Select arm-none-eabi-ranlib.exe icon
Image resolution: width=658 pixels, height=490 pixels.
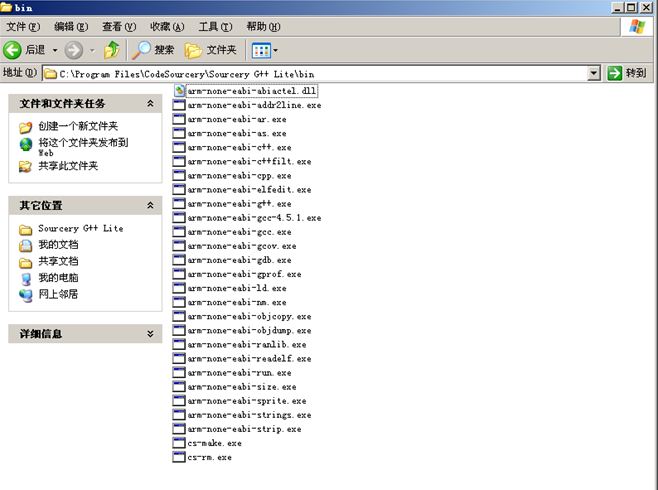click(179, 344)
